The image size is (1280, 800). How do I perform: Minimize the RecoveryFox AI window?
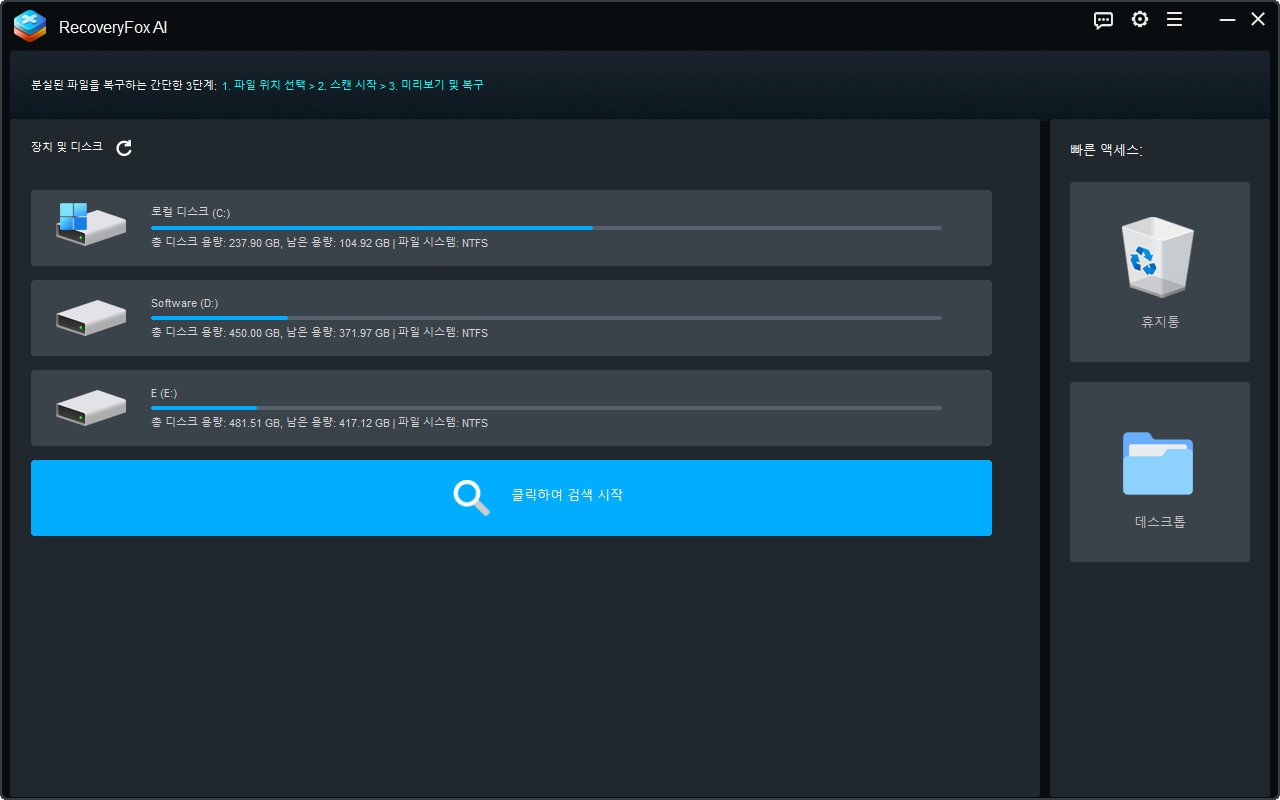(1226, 20)
